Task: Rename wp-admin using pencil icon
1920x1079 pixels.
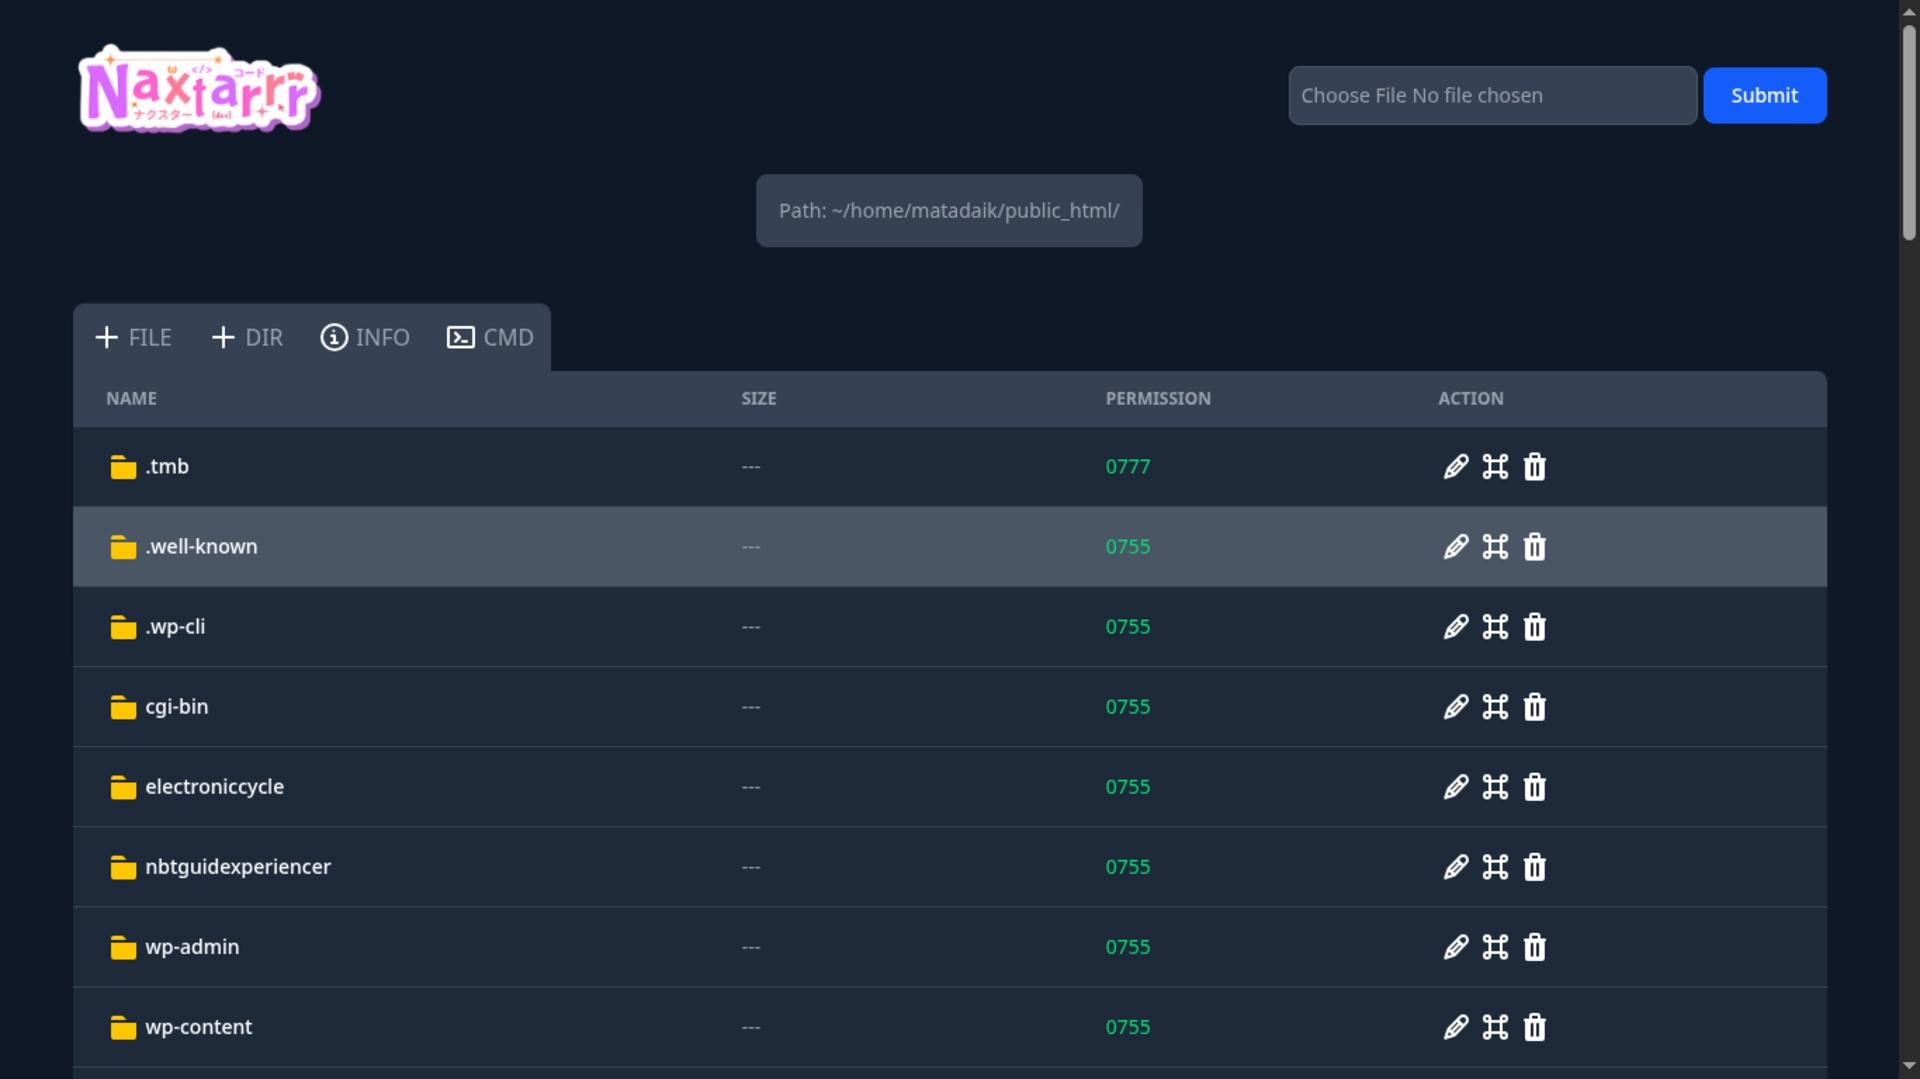Action: (x=1456, y=947)
